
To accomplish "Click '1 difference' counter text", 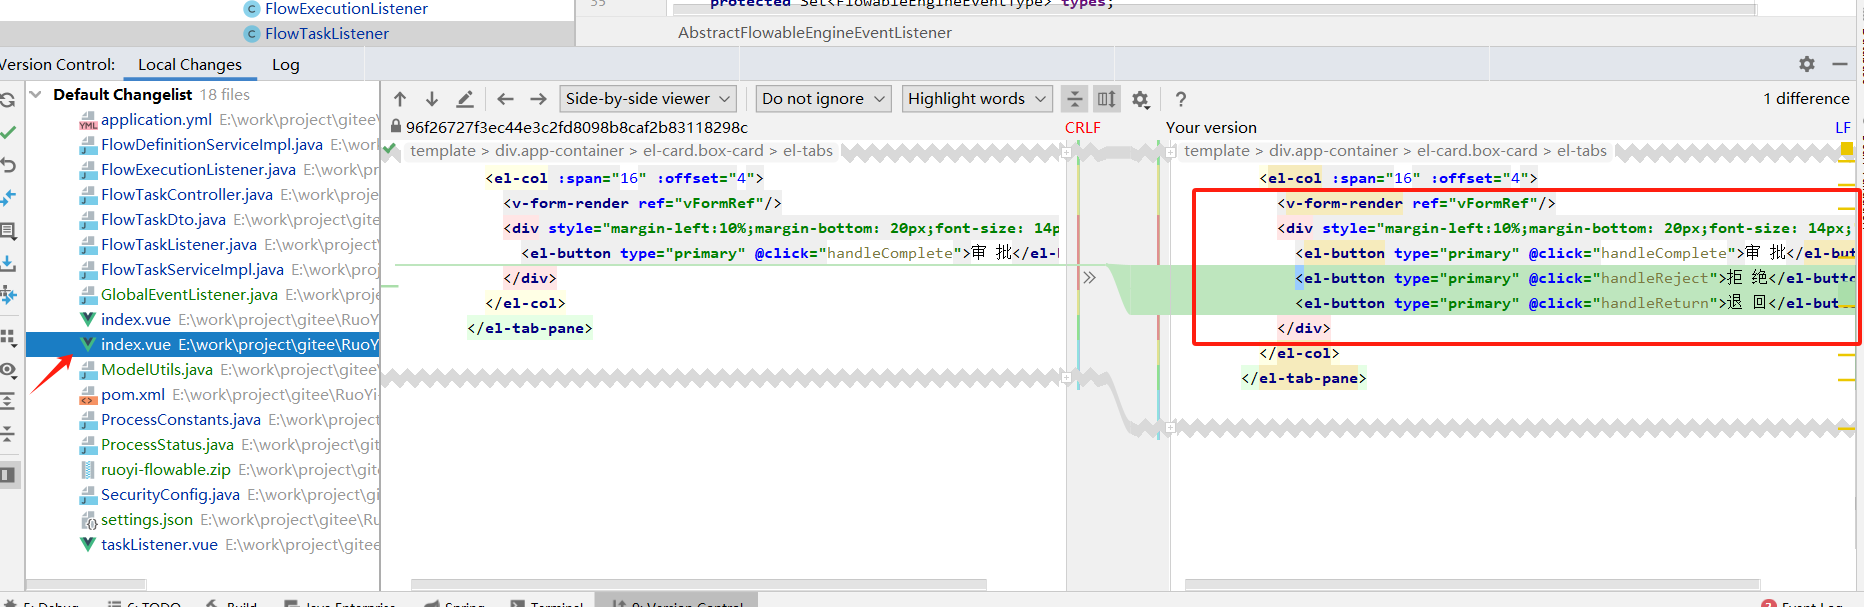I will [x=1806, y=99].
